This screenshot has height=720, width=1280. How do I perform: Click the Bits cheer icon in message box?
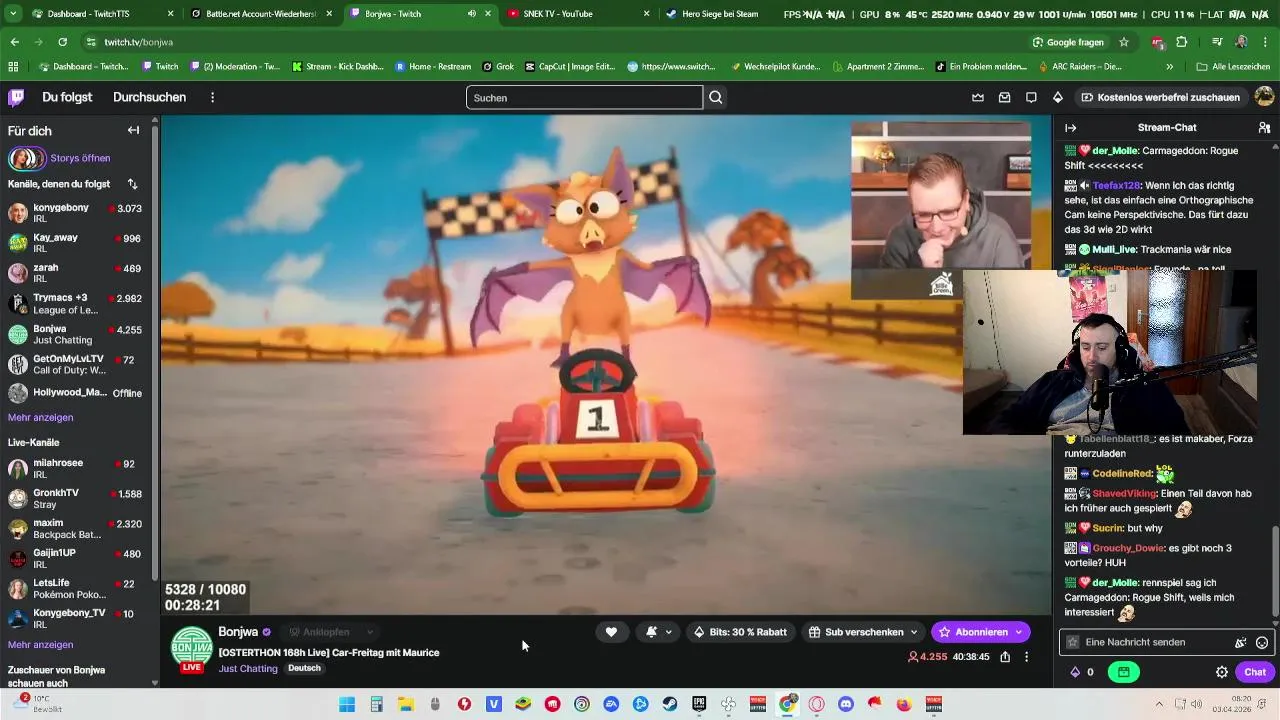click(1241, 642)
